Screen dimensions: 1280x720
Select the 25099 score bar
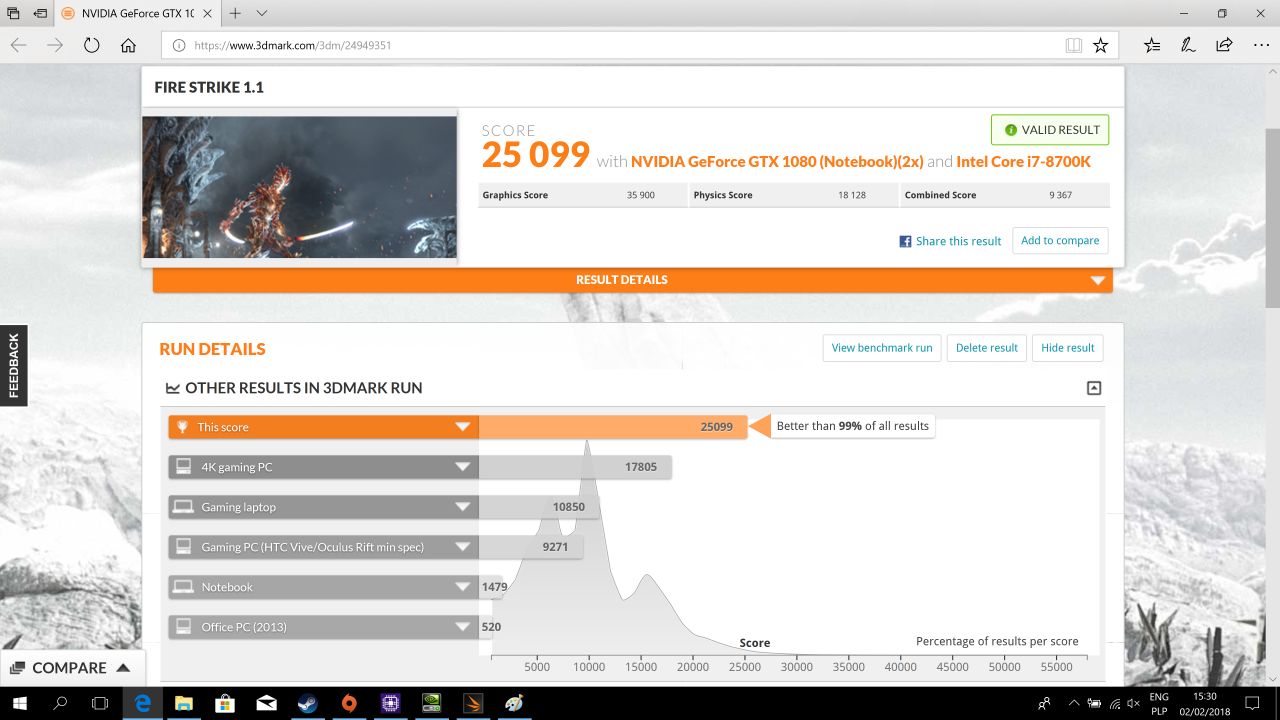tap(613, 427)
